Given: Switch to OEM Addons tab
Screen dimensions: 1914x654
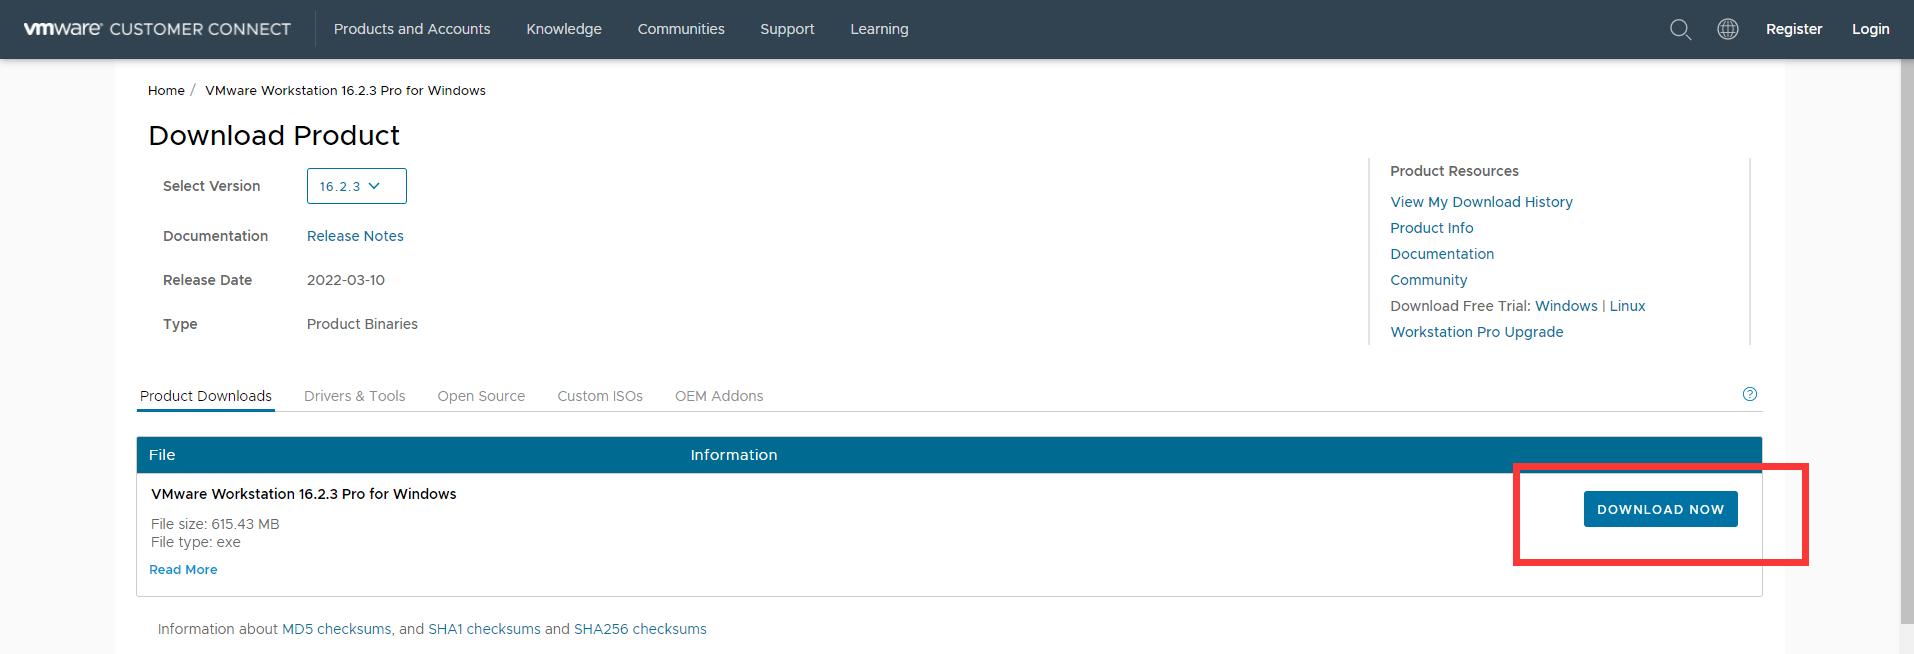Looking at the screenshot, I should click(719, 396).
